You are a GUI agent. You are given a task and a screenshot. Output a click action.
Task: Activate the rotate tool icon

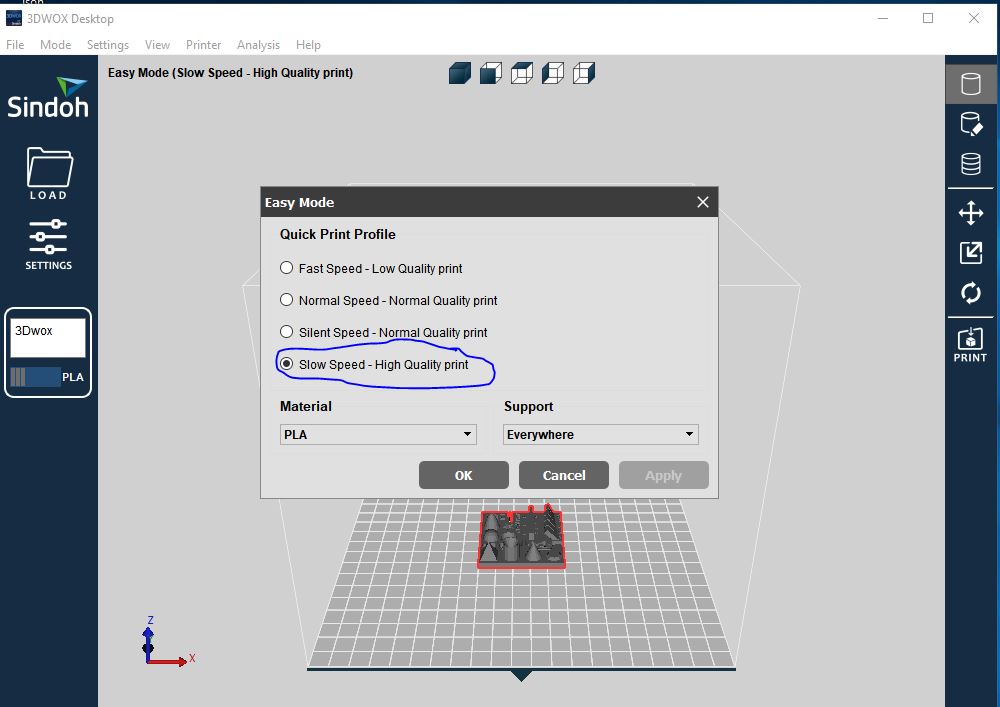(x=971, y=293)
